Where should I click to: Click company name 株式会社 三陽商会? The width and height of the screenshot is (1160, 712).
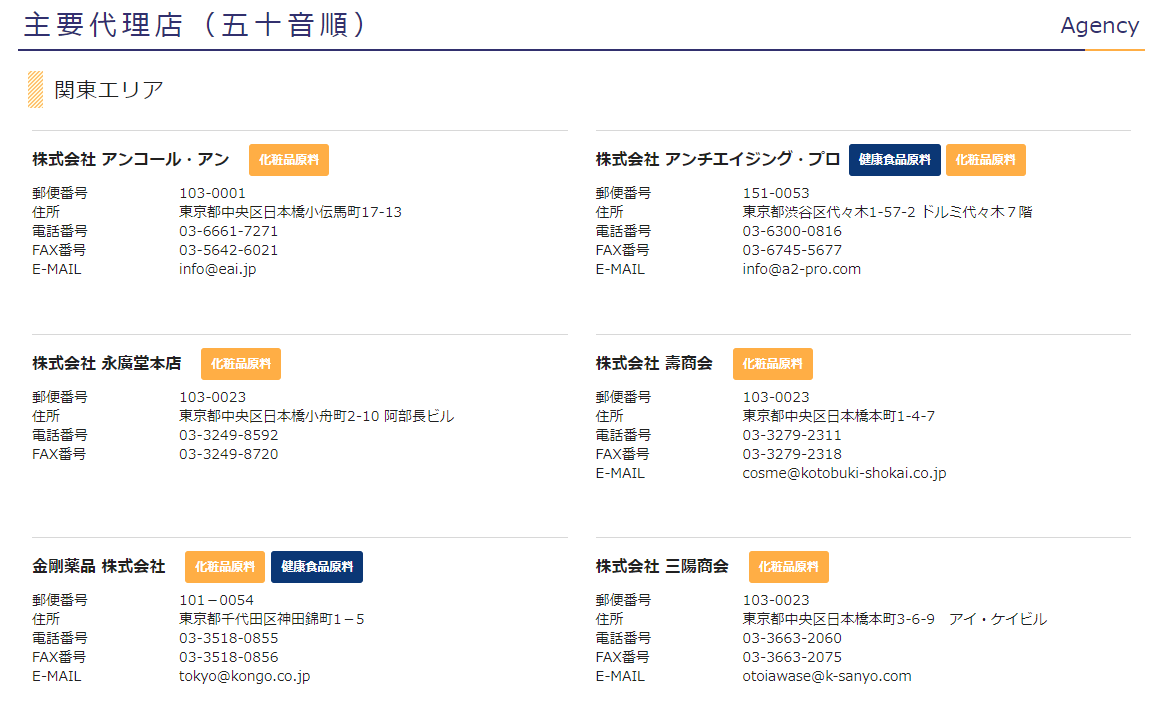pyautogui.click(x=662, y=566)
